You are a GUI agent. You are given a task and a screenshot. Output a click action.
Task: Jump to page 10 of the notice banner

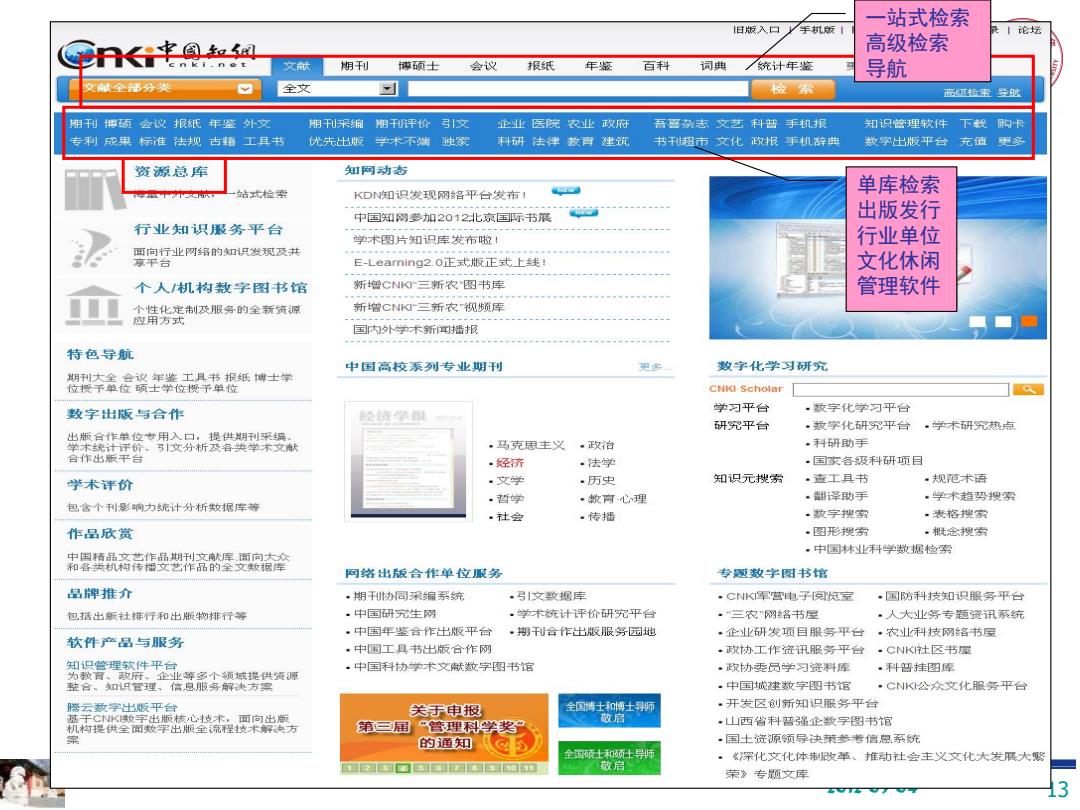pyautogui.click(x=511, y=768)
